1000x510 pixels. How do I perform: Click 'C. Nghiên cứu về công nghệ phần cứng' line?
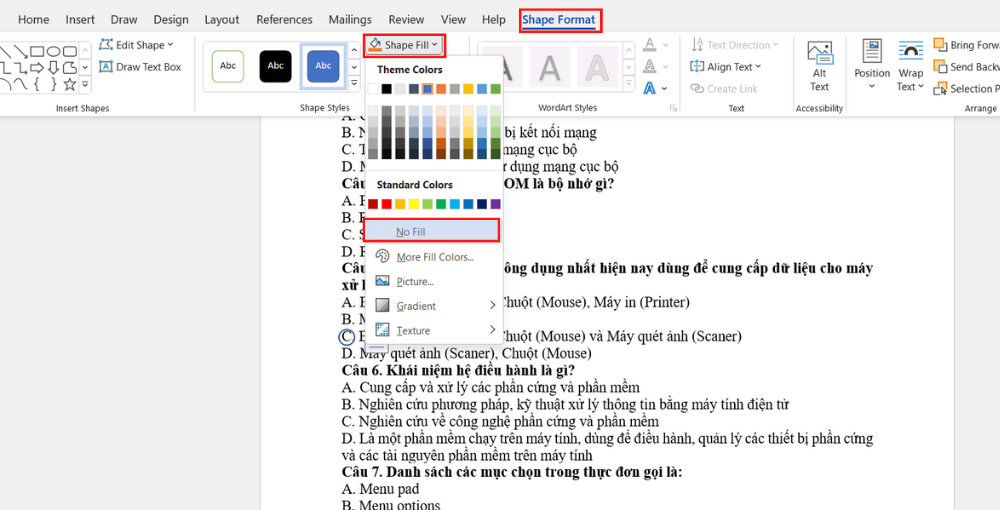500,421
